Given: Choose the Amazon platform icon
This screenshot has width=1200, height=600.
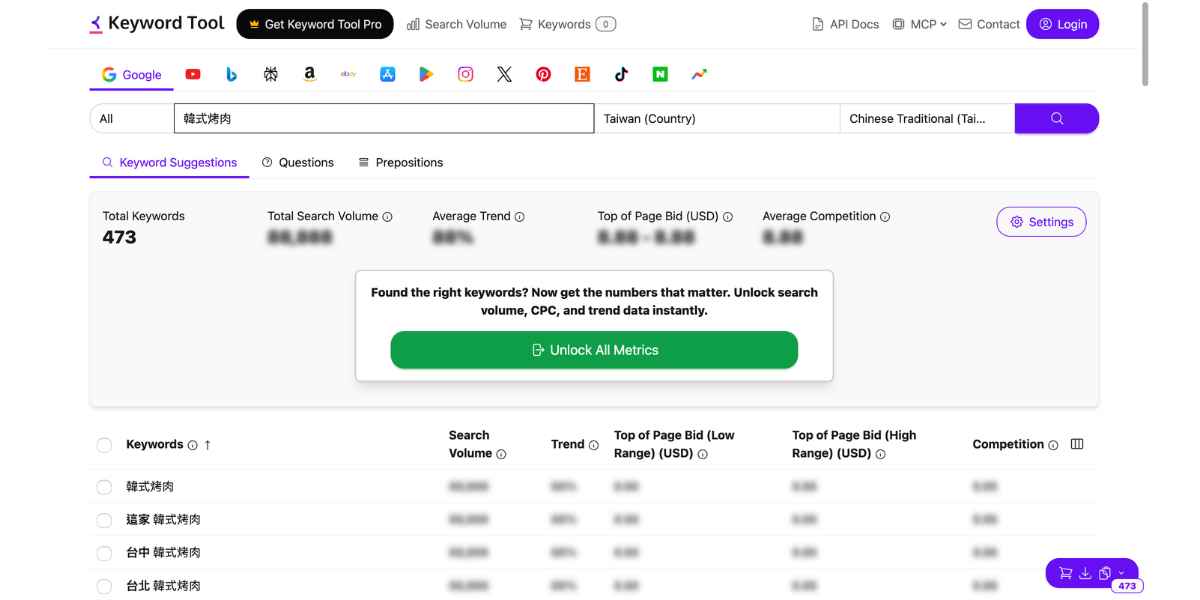Looking at the screenshot, I should click(x=310, y=74).
